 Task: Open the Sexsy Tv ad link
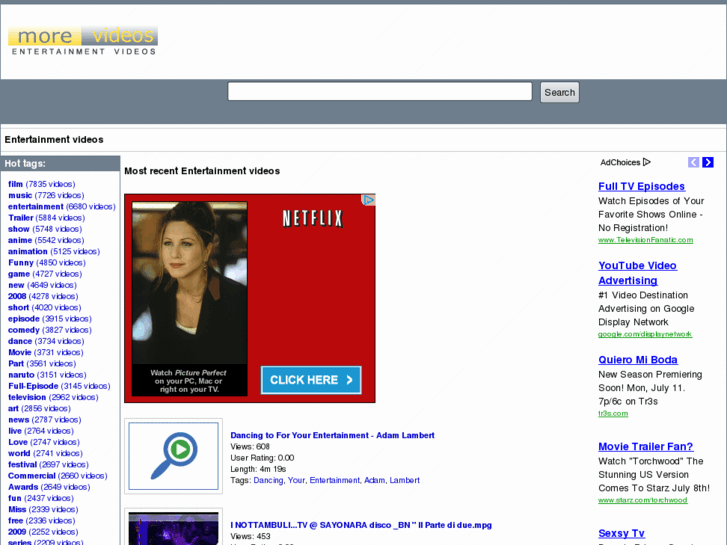[x=621, y=533]
